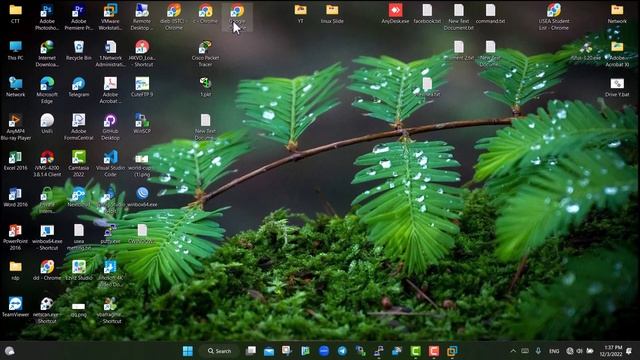Open the Windows Start menu

pos(188,351)
